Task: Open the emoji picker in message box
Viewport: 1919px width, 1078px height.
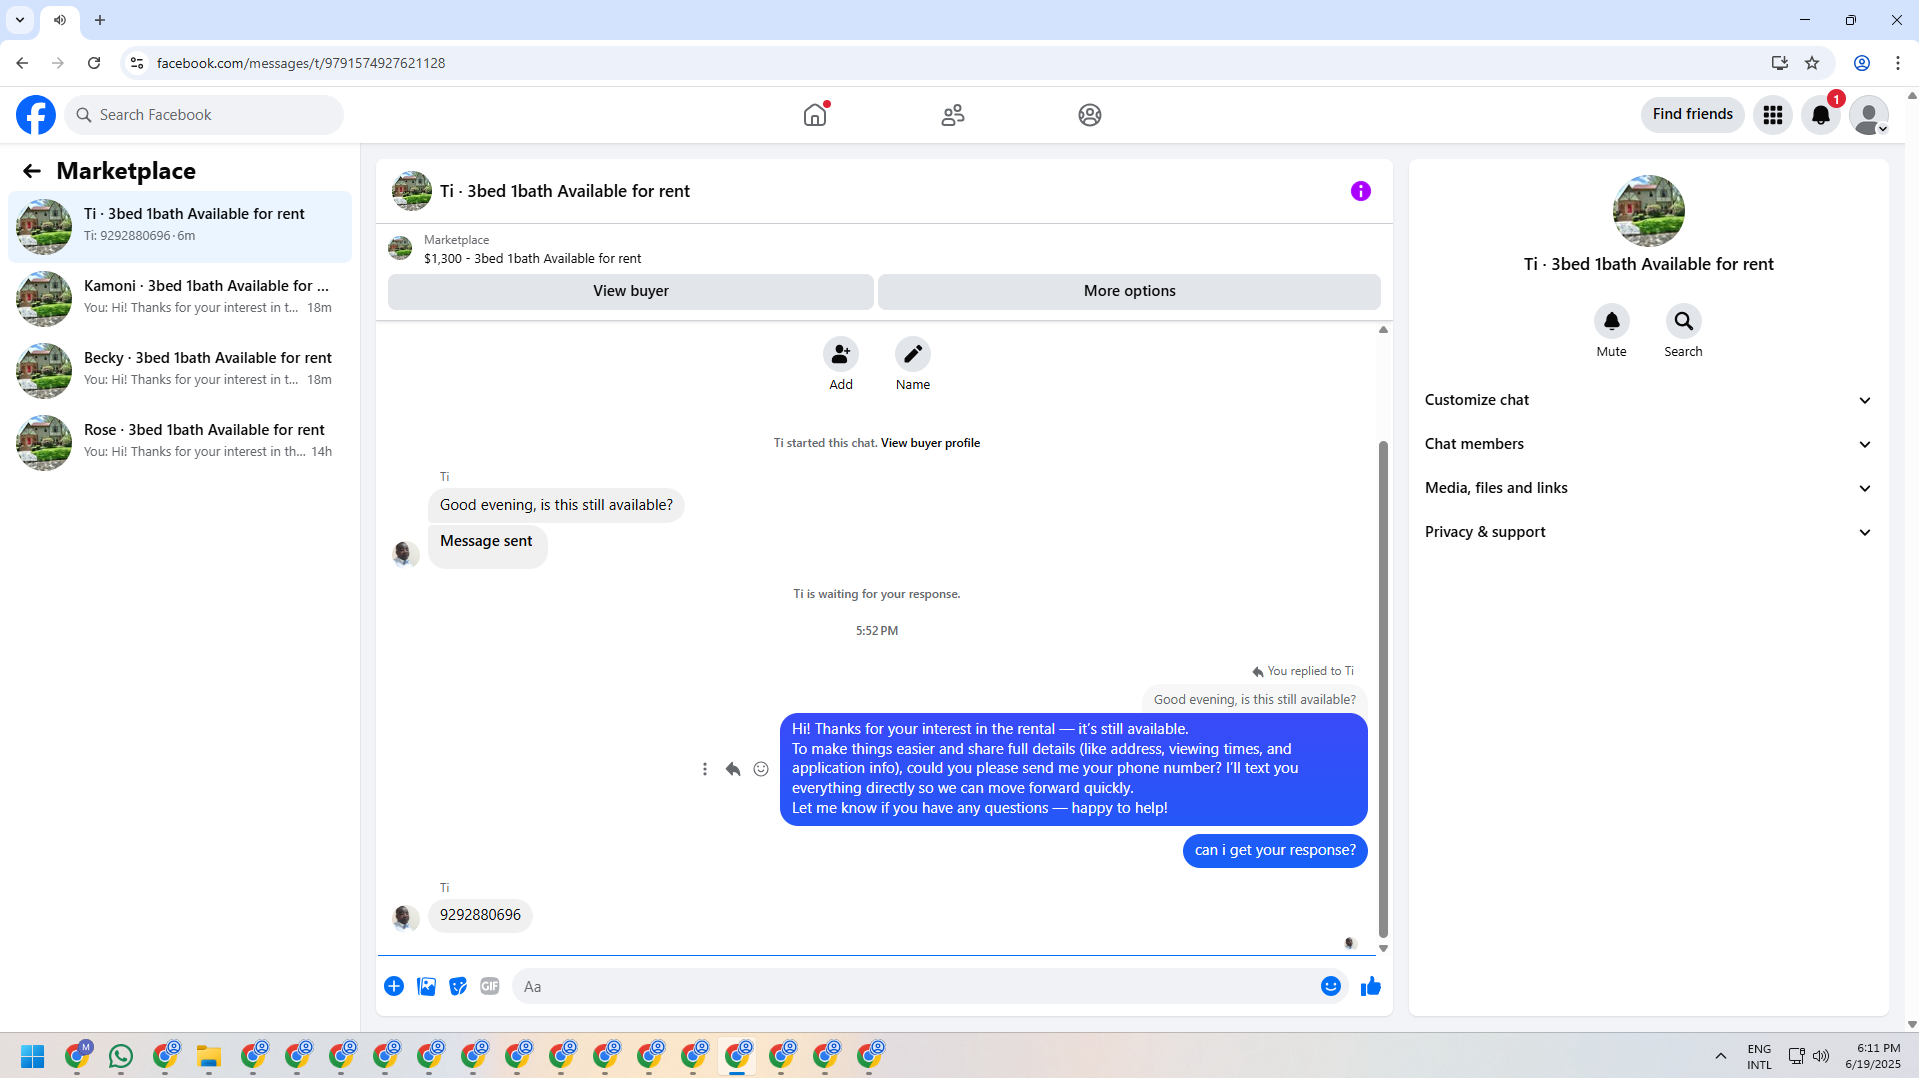Action: click(x=1331, y=987)
